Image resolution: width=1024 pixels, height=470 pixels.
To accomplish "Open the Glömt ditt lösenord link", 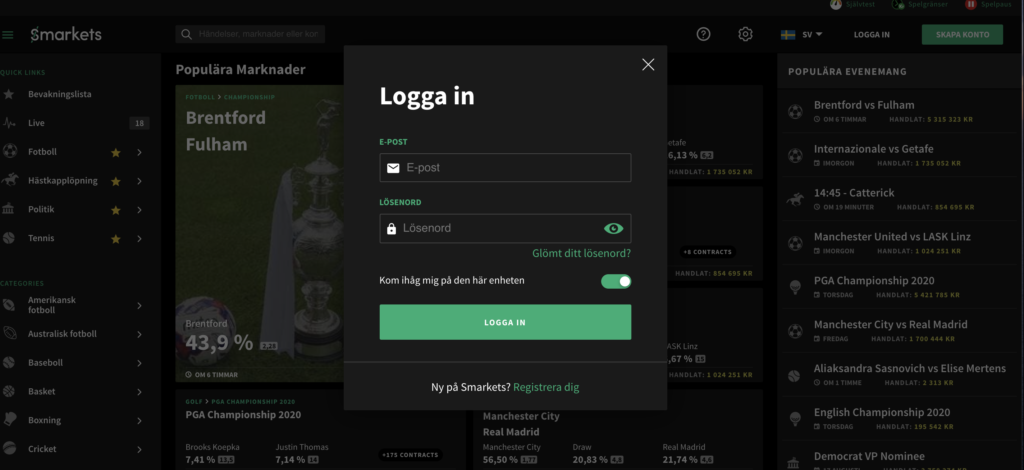I will click(581, 253).
